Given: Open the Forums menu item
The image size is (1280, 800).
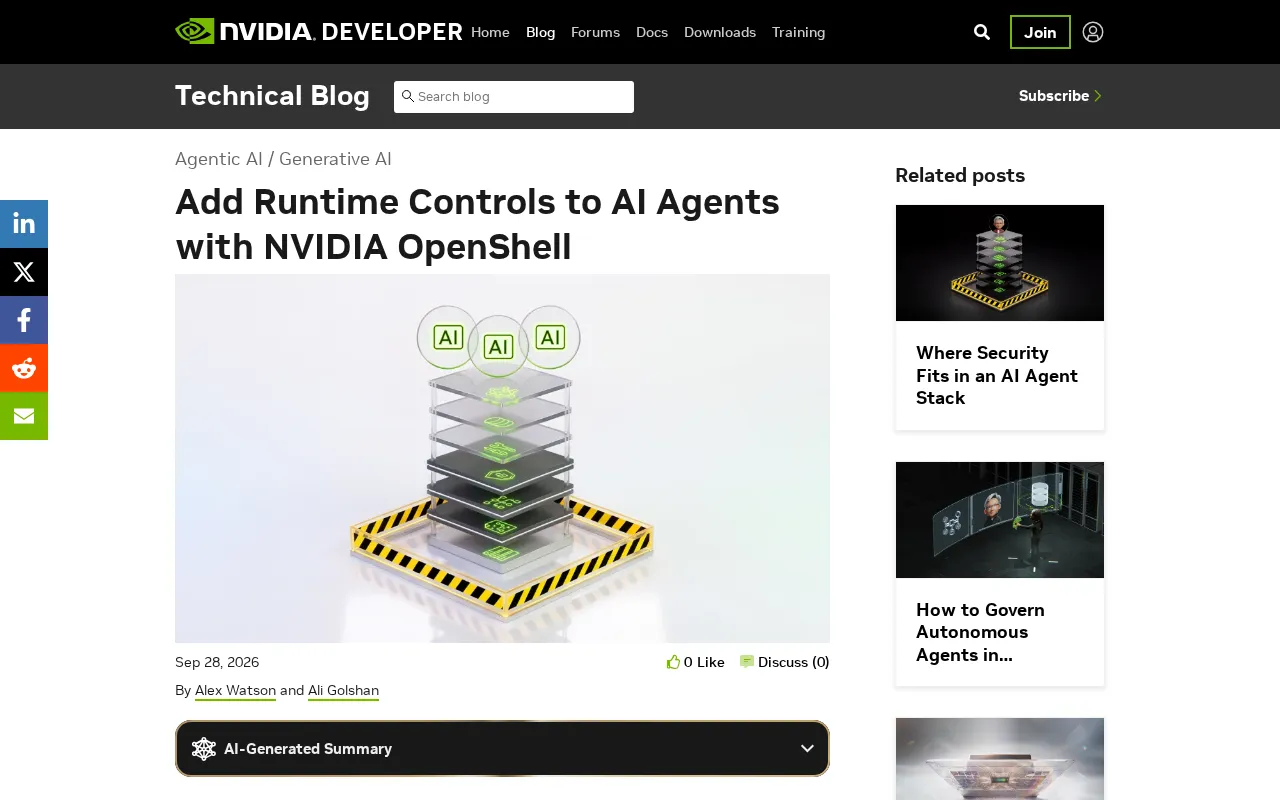Looking at the screenshot, I should [x=595, y=32].
